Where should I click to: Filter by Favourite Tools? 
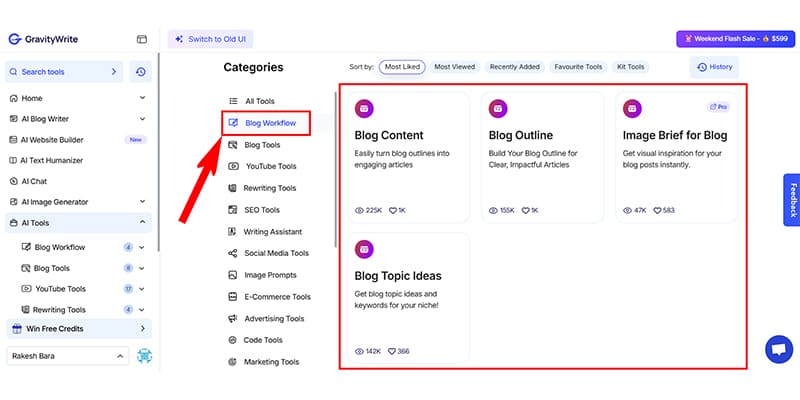pyautogui.click(x=578, y=67)
